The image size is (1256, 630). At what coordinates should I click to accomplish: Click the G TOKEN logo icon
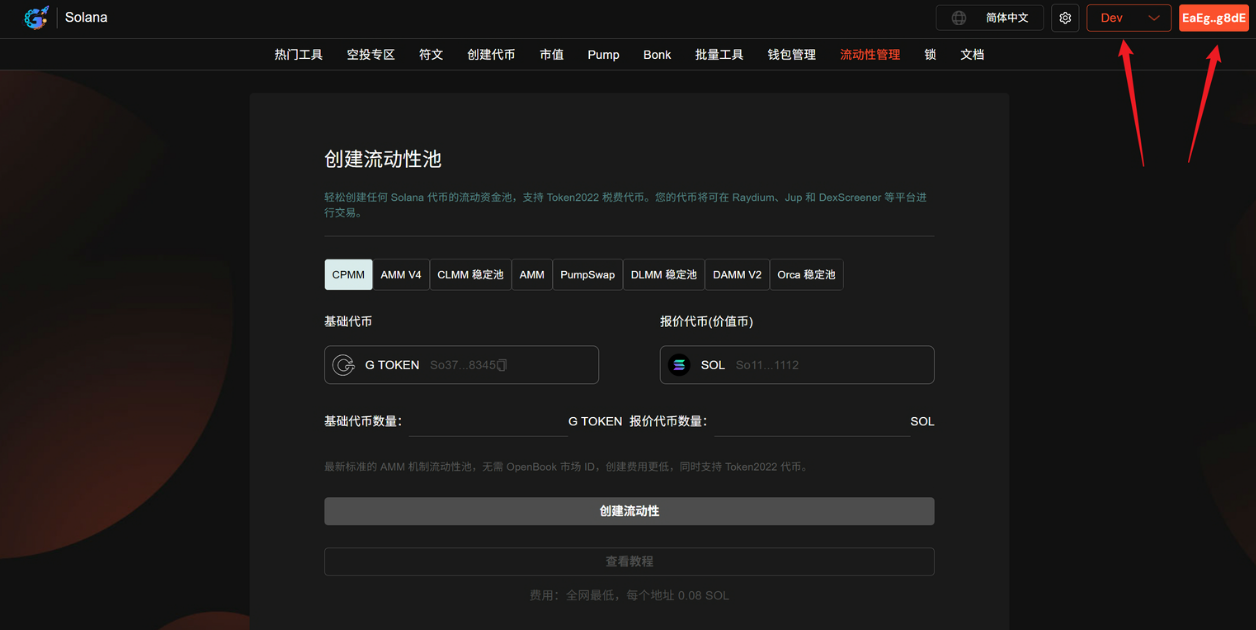click(343, 364)
